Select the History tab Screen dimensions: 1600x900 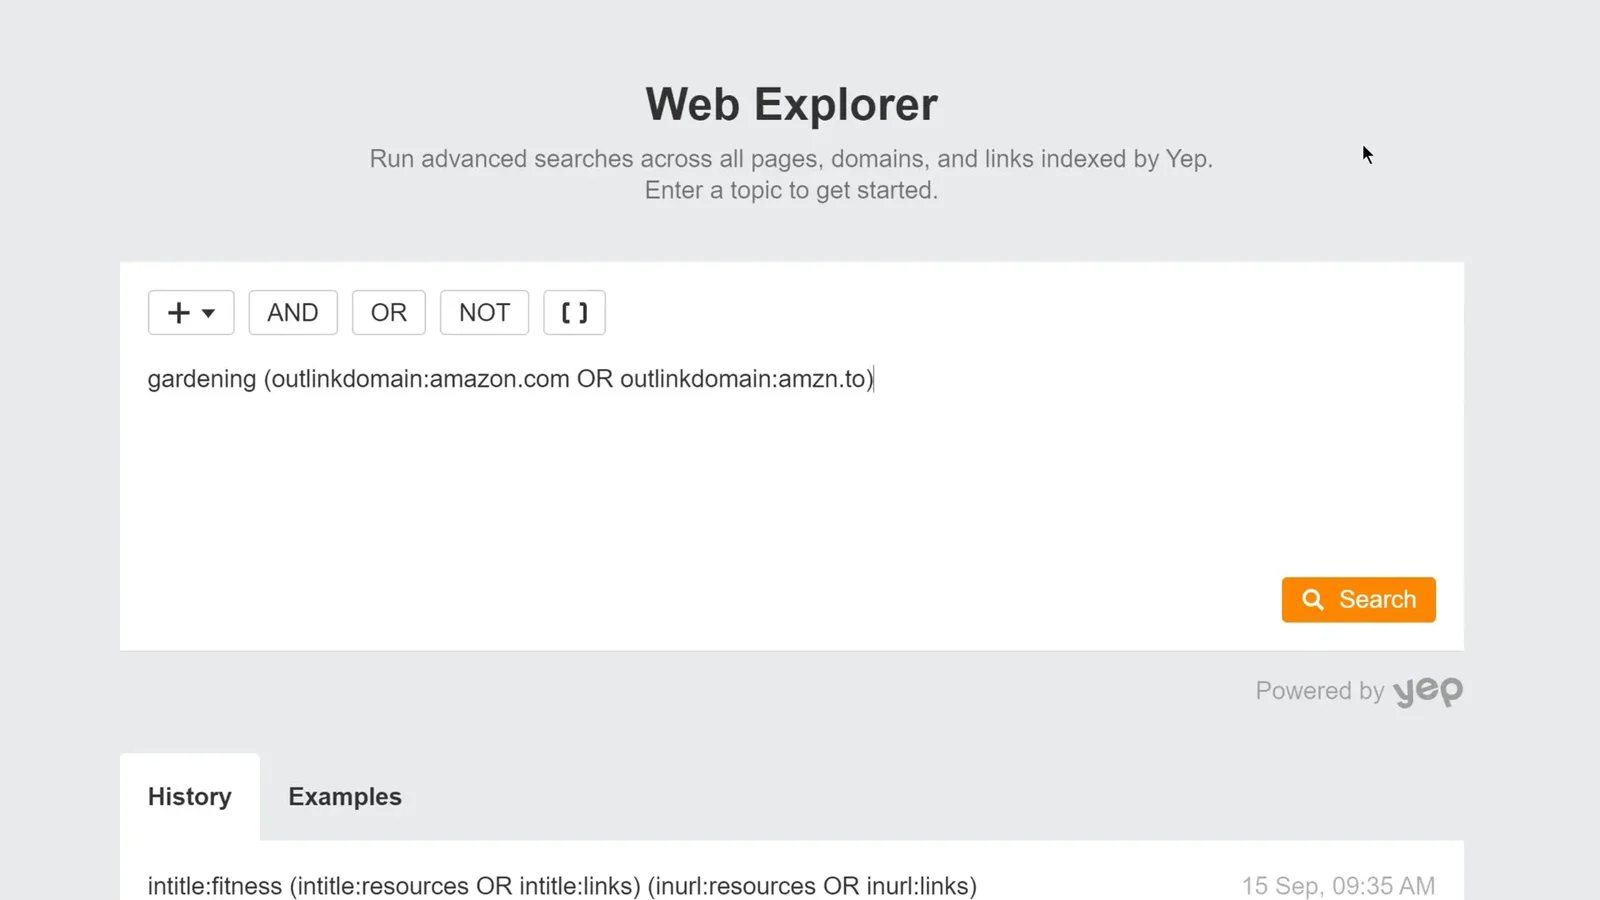pyautogui.click(x=190, y=797)
